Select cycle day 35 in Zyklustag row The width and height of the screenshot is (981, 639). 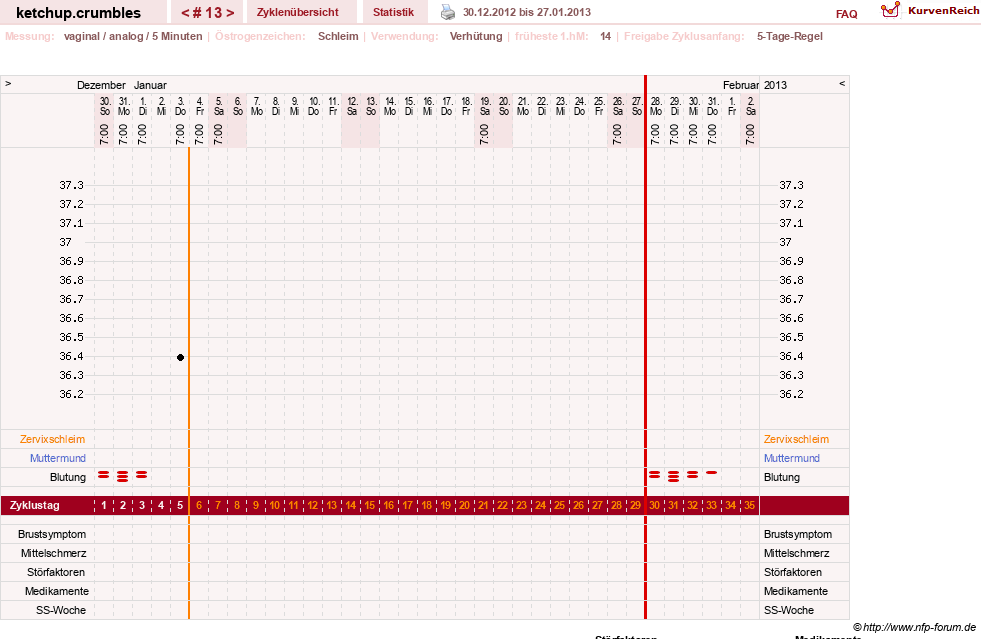[750, 505]
